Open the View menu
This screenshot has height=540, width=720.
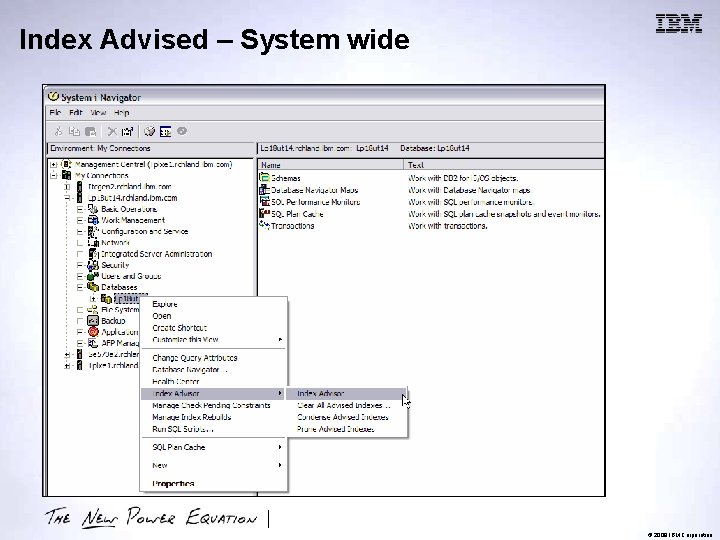[98, 112]
